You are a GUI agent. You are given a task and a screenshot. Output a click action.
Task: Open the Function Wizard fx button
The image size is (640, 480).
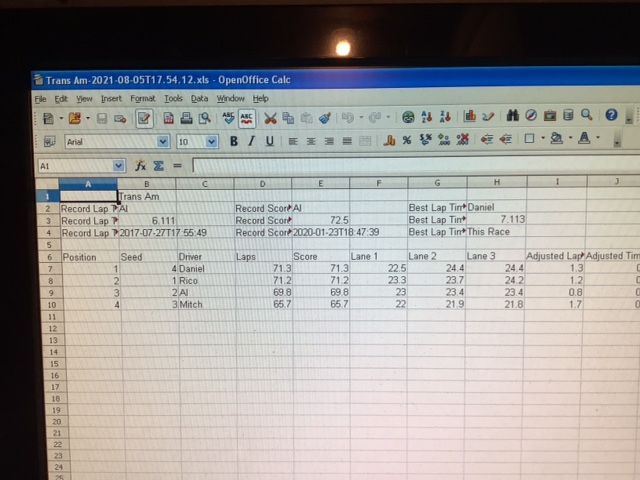pyautogui.click(x=140, y=165)
